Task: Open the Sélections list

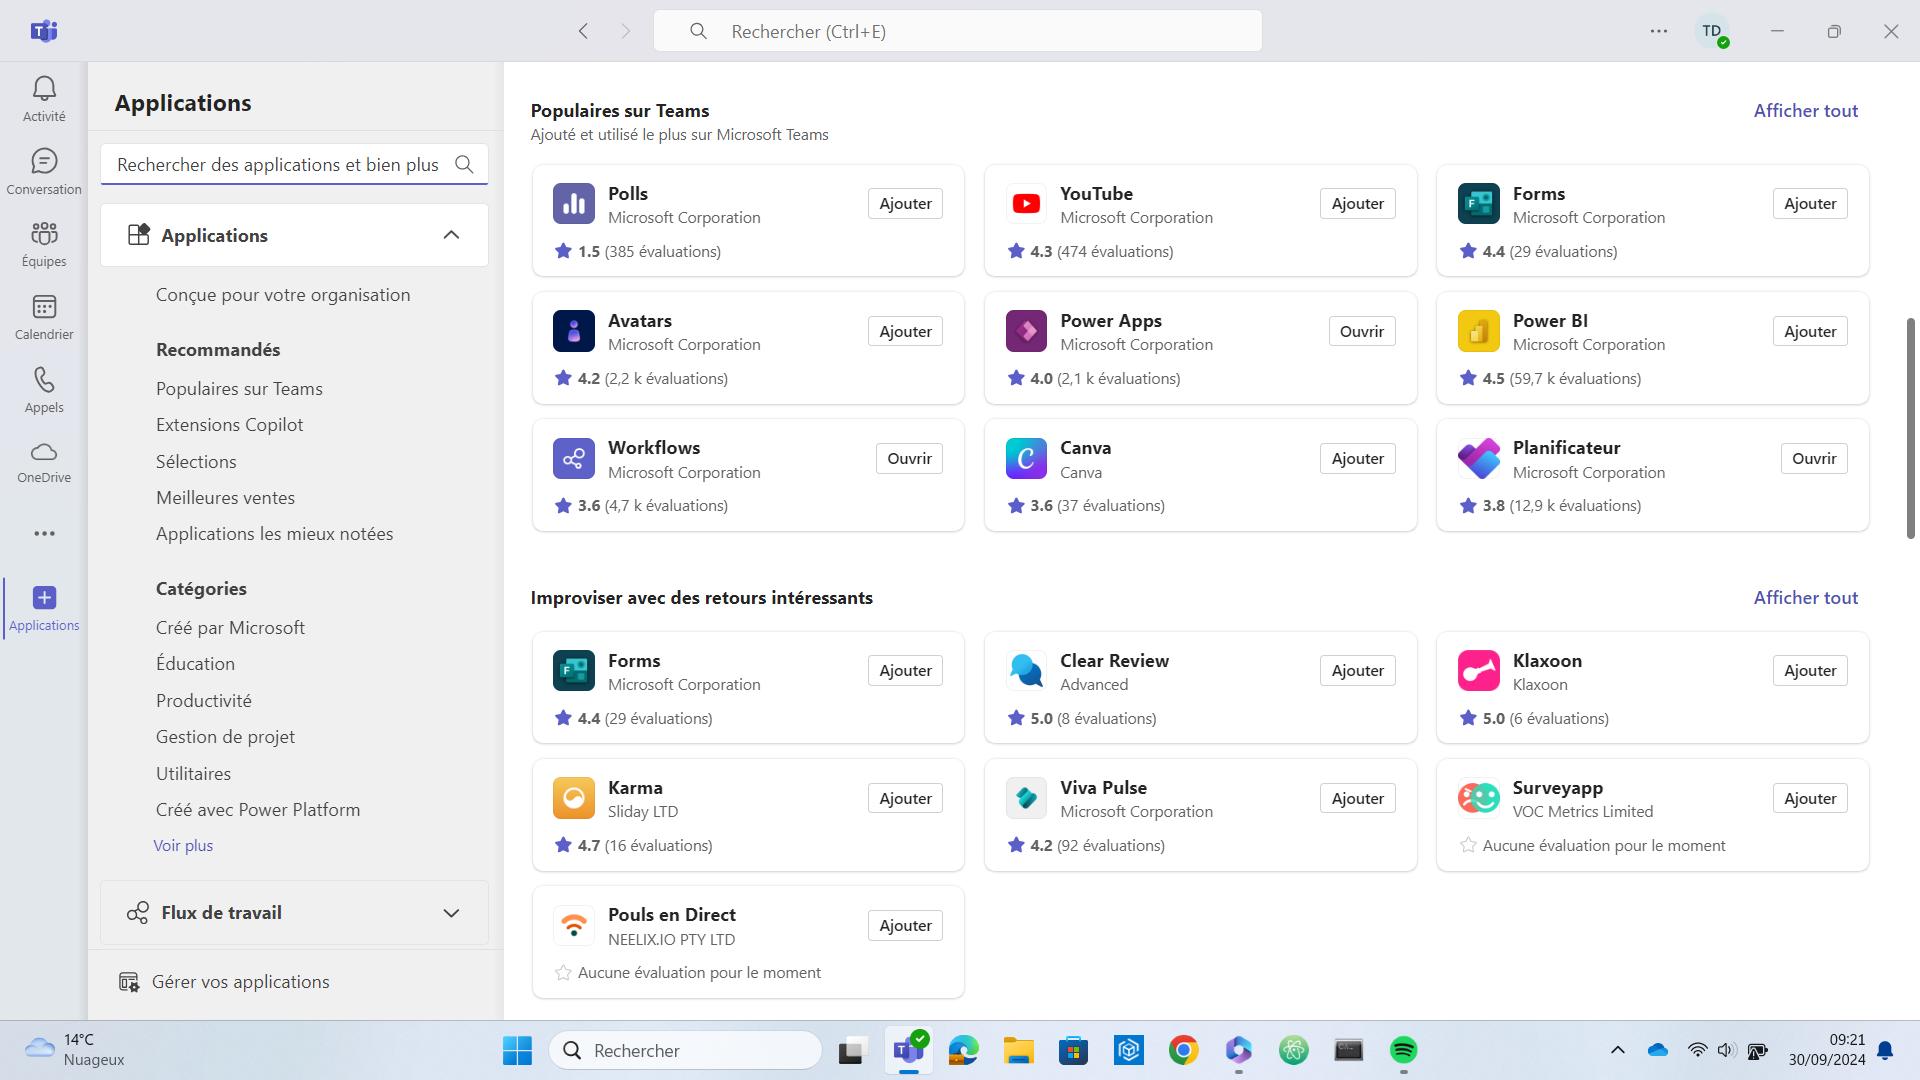Action: (196, 462)
